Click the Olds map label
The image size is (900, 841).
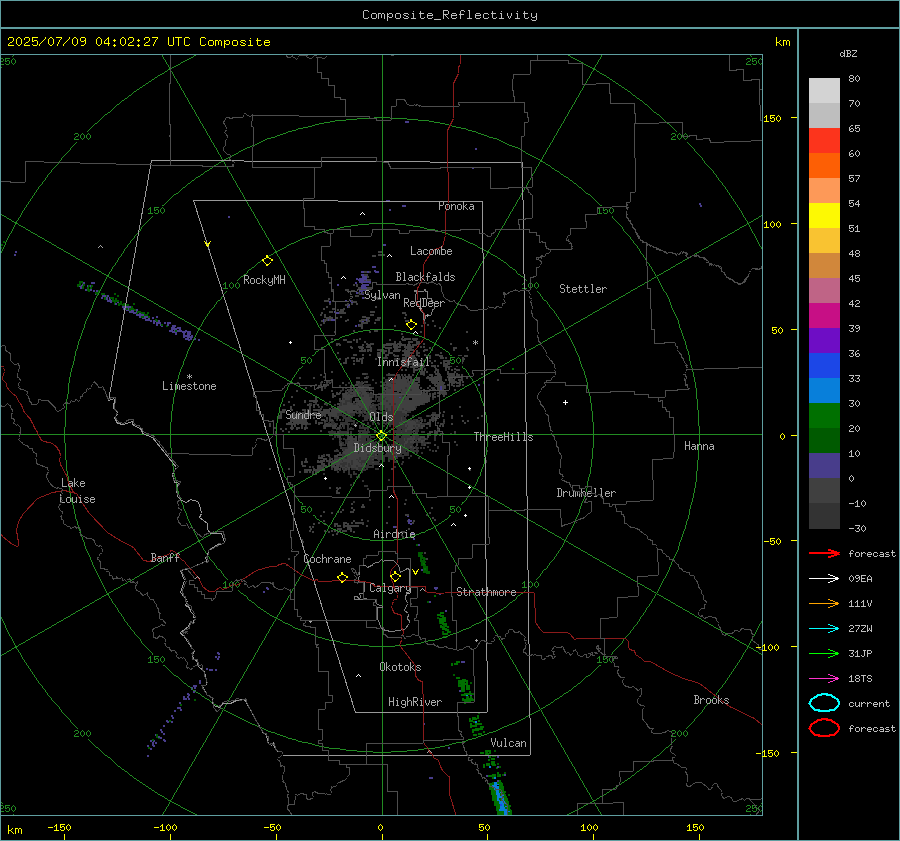pyautogui.click(x=381, y=417)
